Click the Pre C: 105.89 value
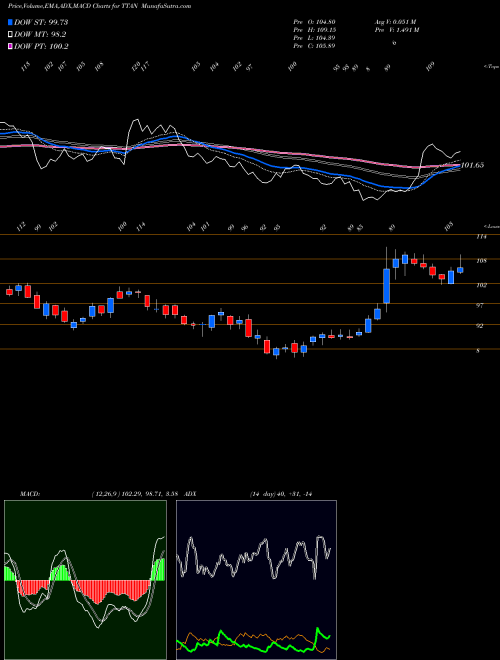This screenshot has height=660, width=500. [x=314, y=46]
